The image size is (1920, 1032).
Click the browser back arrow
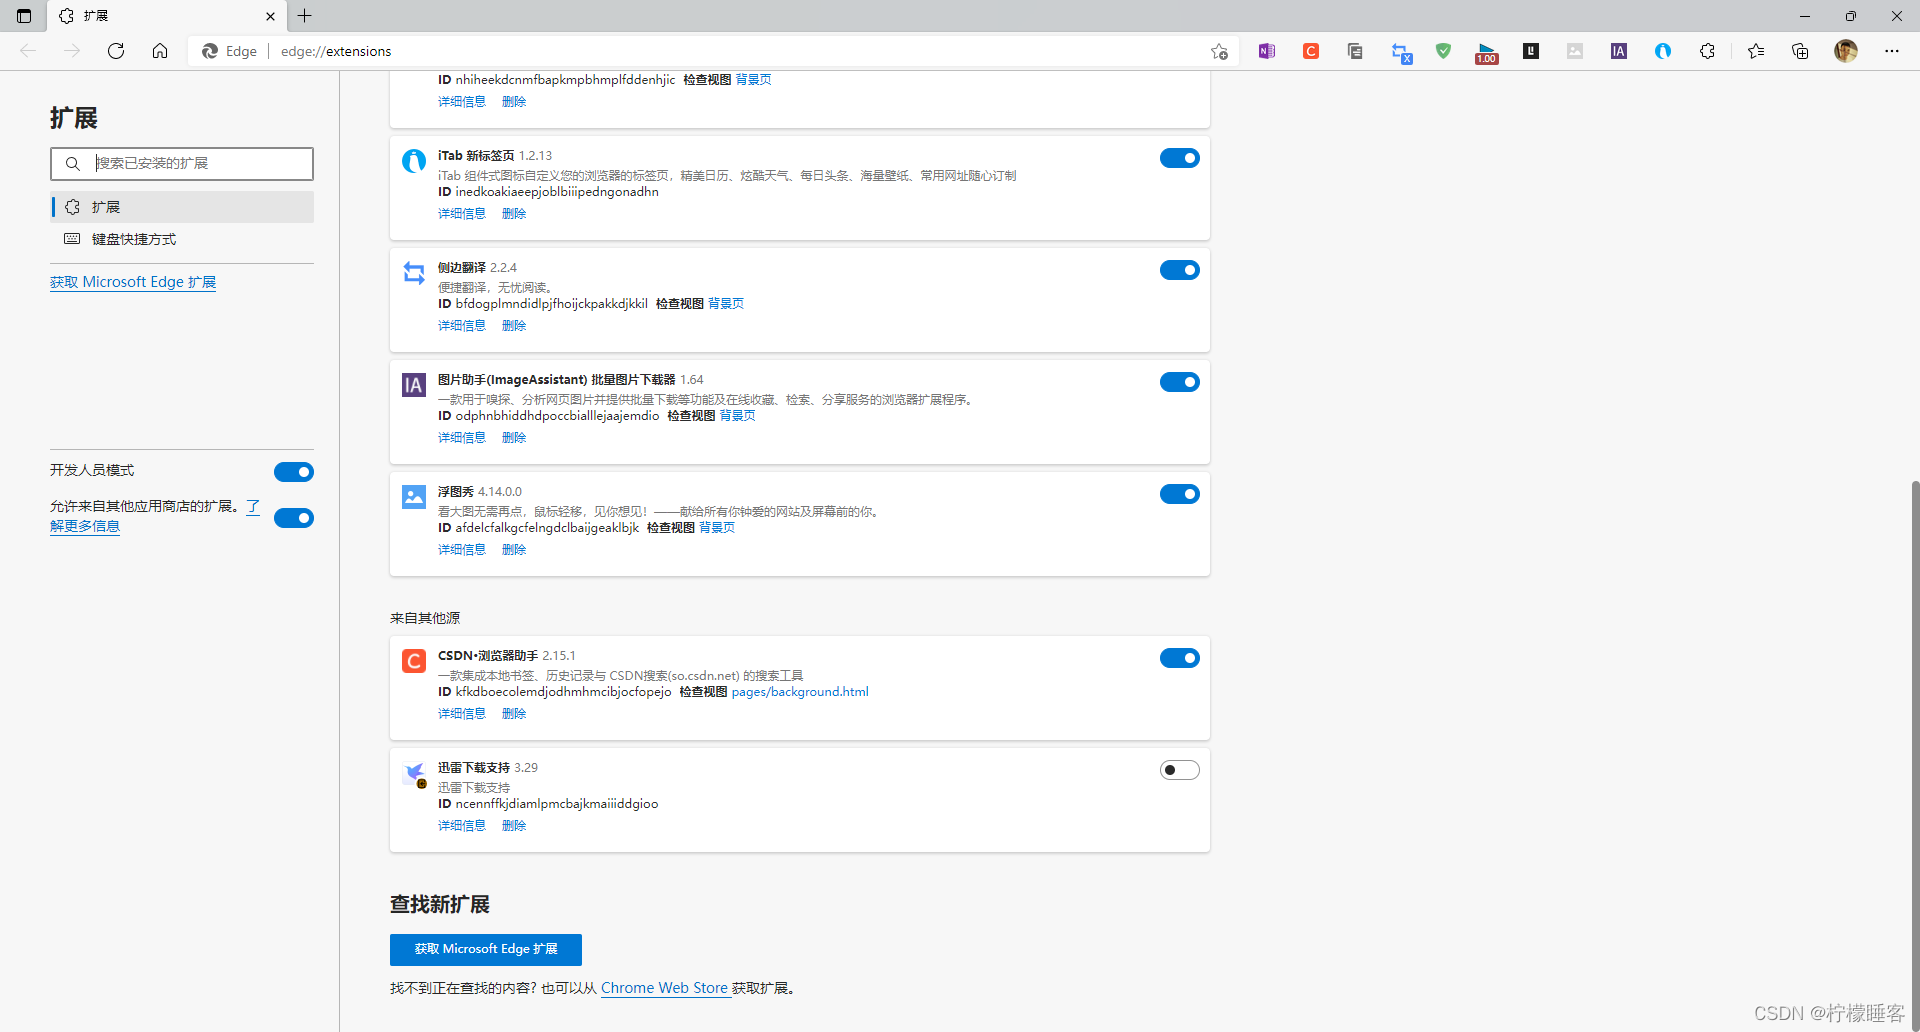click(x=28, y=51)
